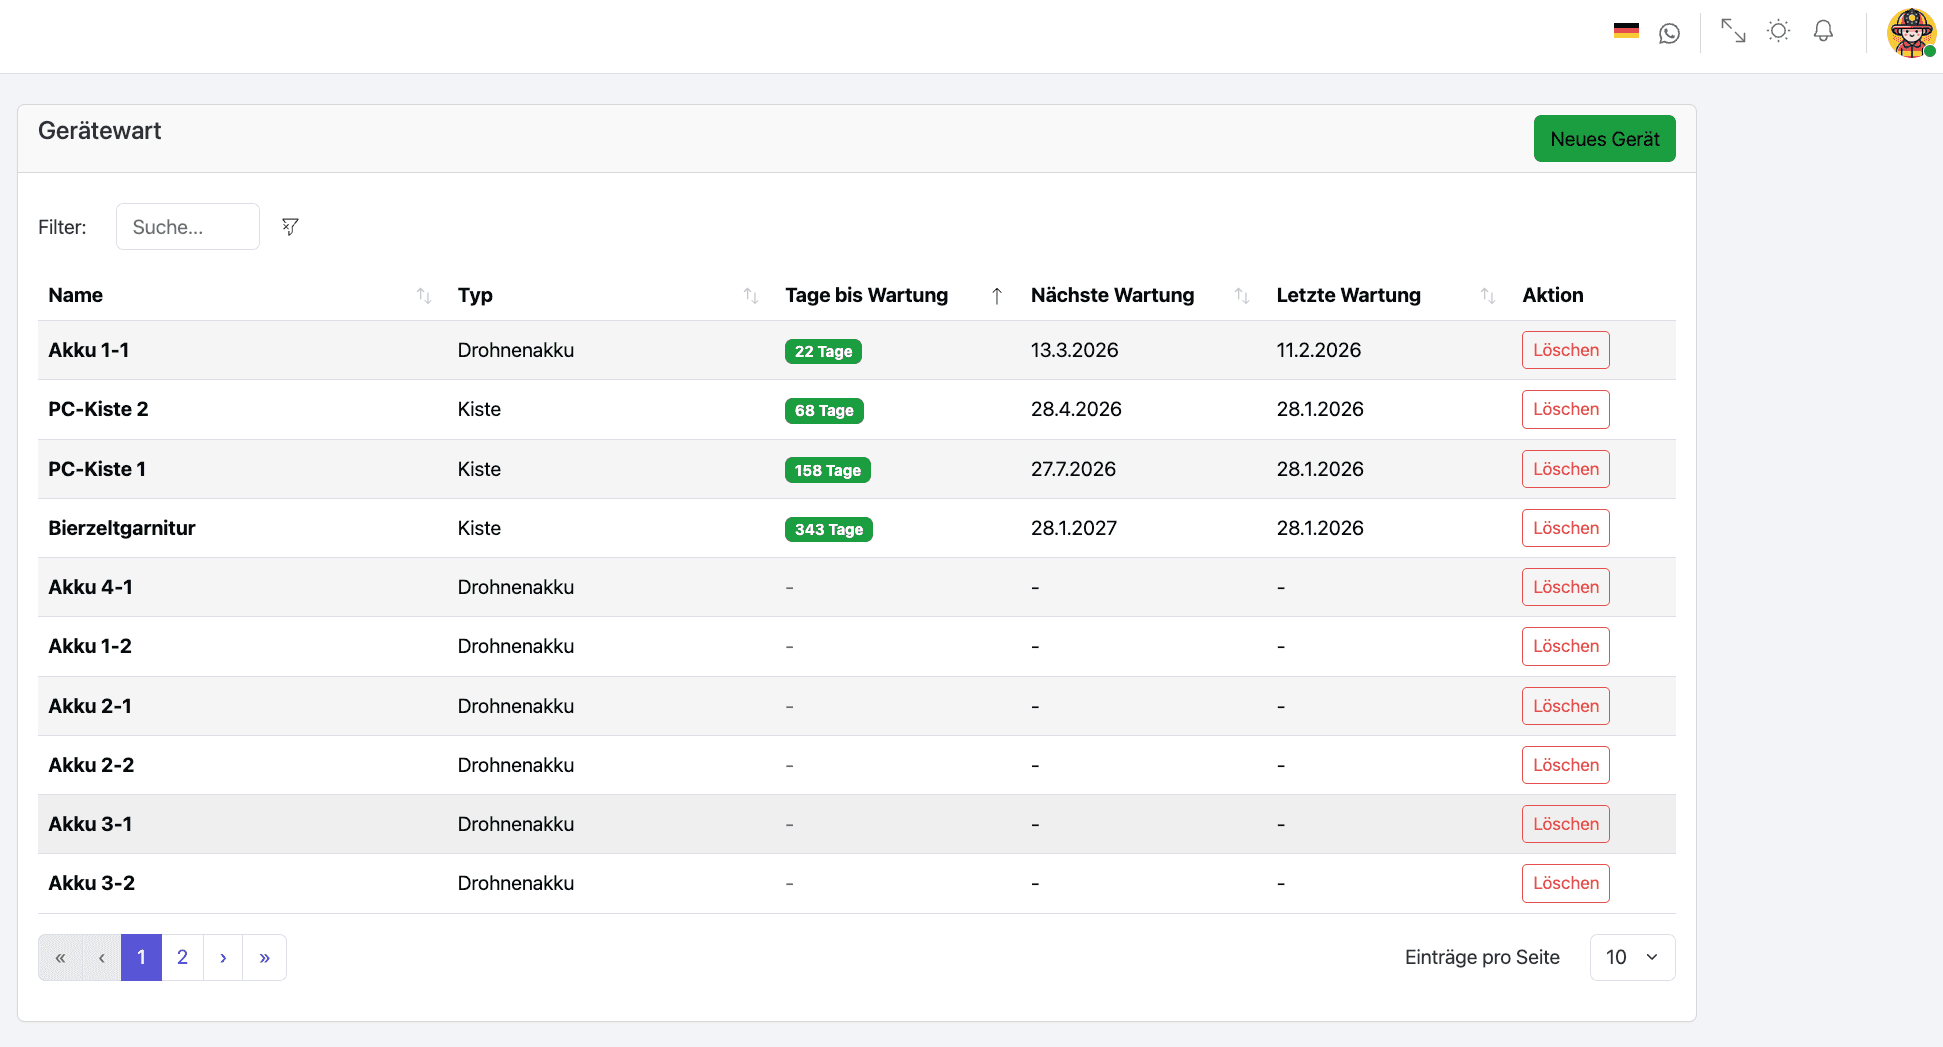Screen dimensions: 1943x1047
Task: Open the WhatsApp icon in header
Action: [x=1669, y=33]
